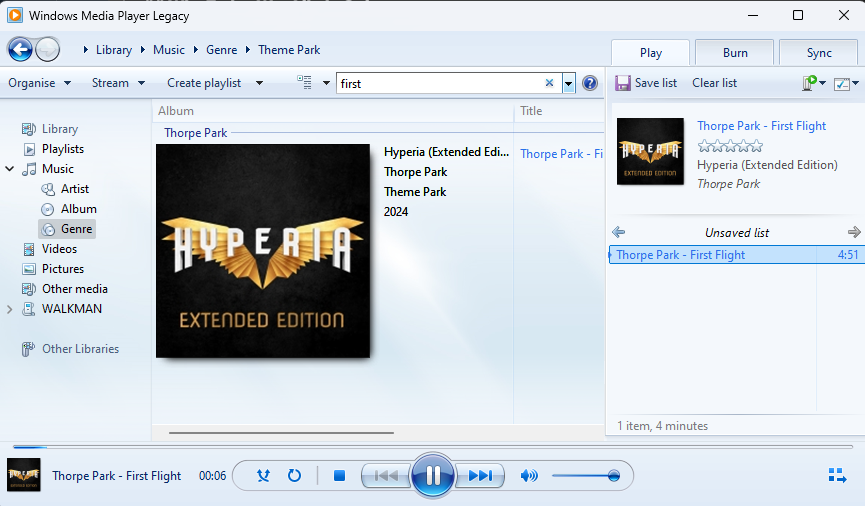Toggle repeat mode
Screen dimensions: 865x506
point(294,475)
